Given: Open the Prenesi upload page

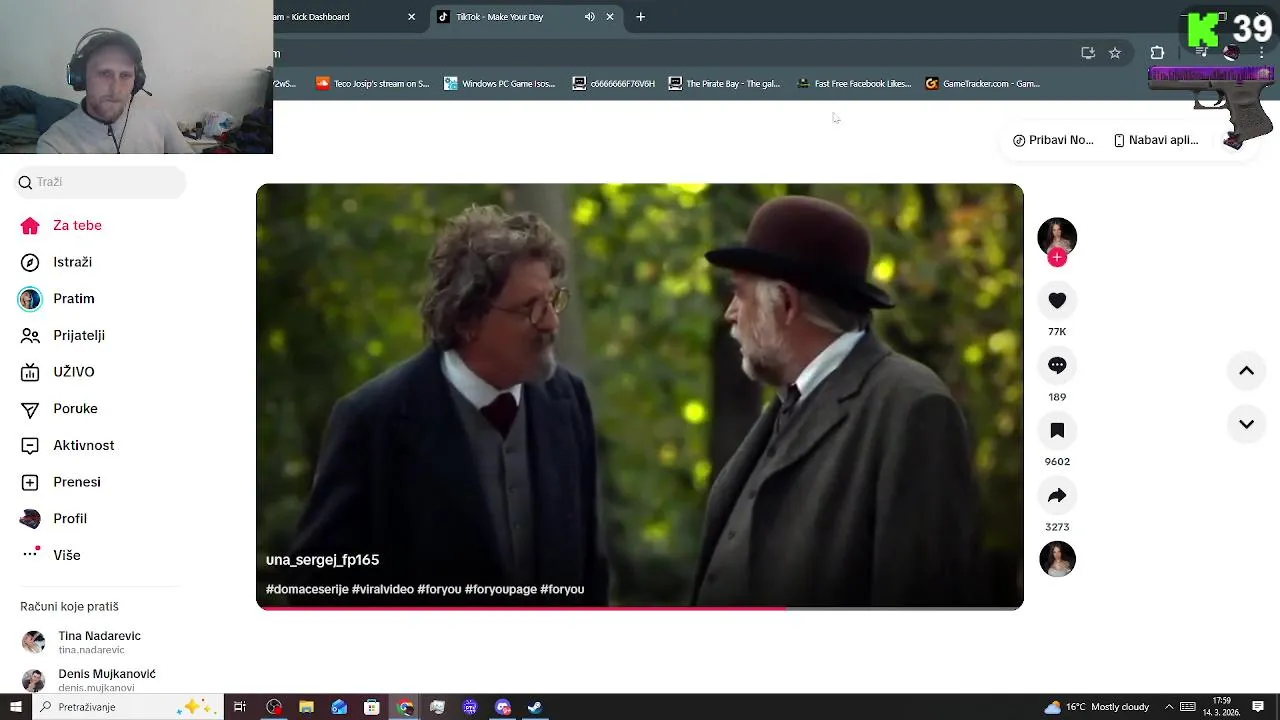Looking at the screenshot, I should 61,482.
